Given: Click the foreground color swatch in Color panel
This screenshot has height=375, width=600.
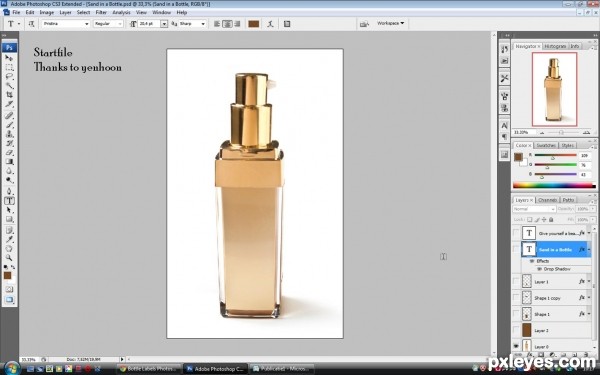Looking at the screenshot, I should coord(518,157).
